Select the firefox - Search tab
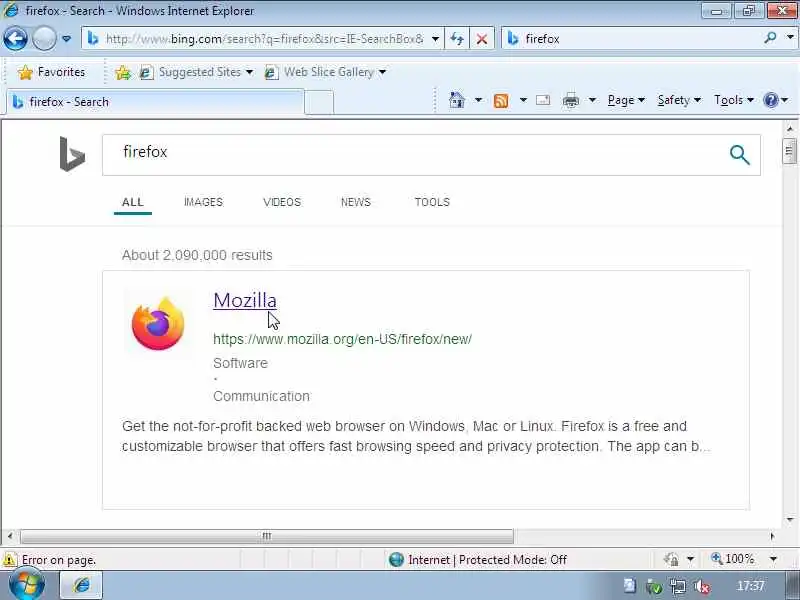This screenshot has height=600, width=800. (155, 102)
